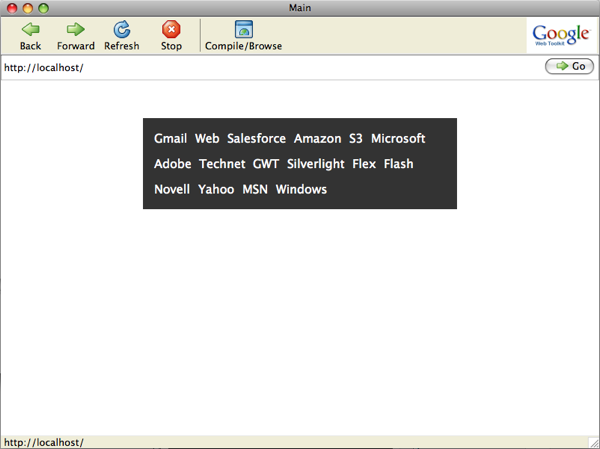Click the Flex tag
The image size is (600, 449).
click(x=364, y=164)
